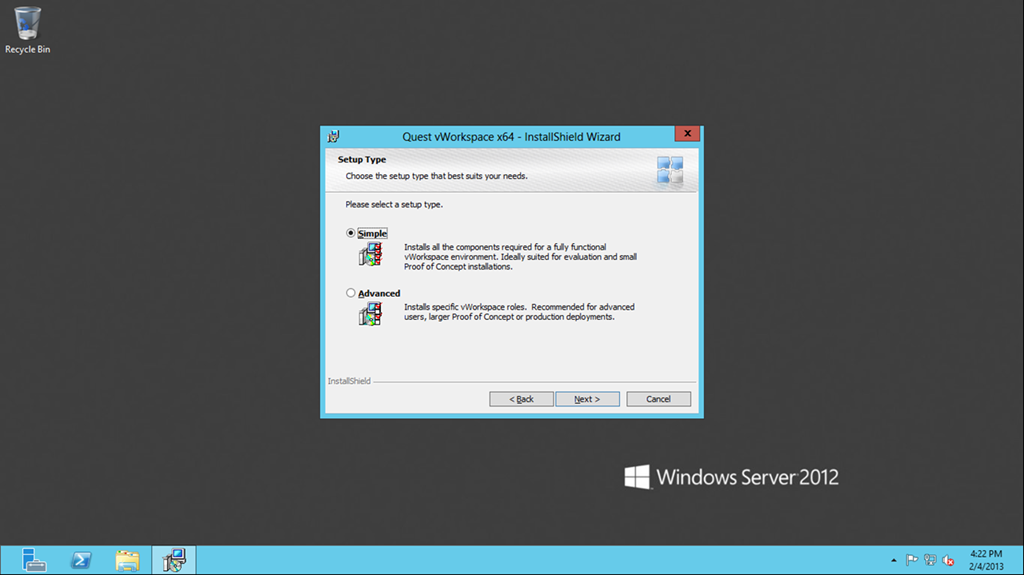
Task: Click the 'Please select a setup type.' text
Action: click(394, 205)
